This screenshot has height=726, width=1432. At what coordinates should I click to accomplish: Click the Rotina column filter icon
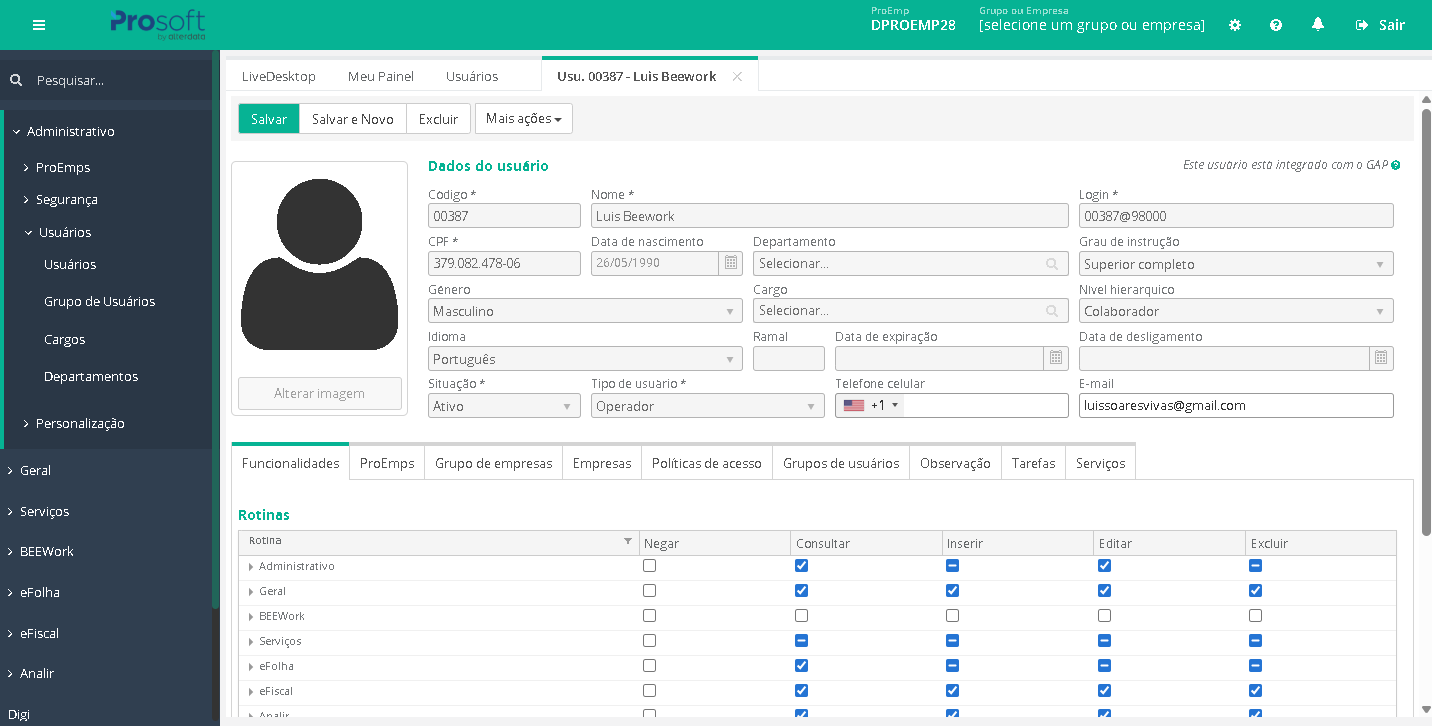(628, 541)
